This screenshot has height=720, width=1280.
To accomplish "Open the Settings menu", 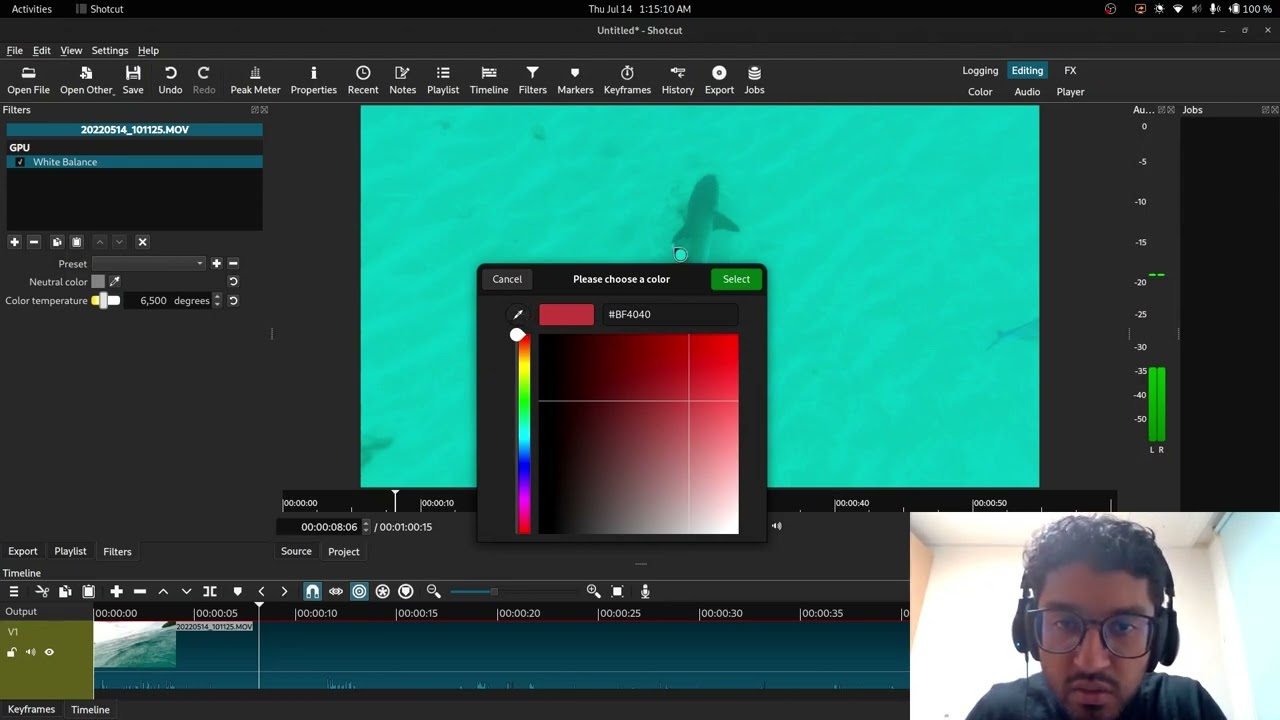I will (x=110, y=50).
